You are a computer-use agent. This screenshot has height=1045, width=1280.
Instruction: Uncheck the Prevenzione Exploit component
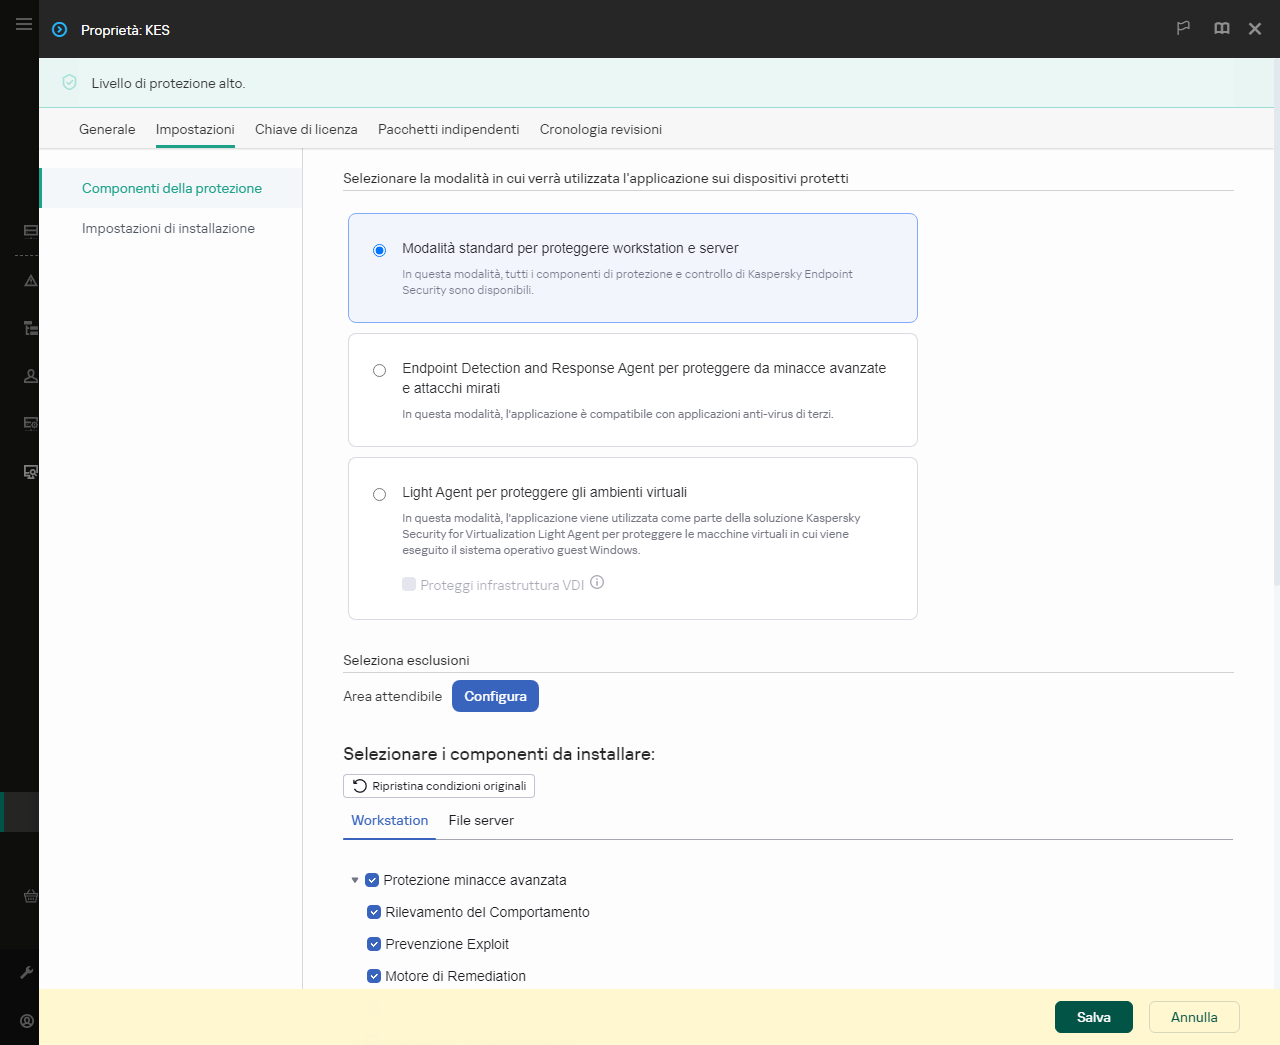pos(373,943)
